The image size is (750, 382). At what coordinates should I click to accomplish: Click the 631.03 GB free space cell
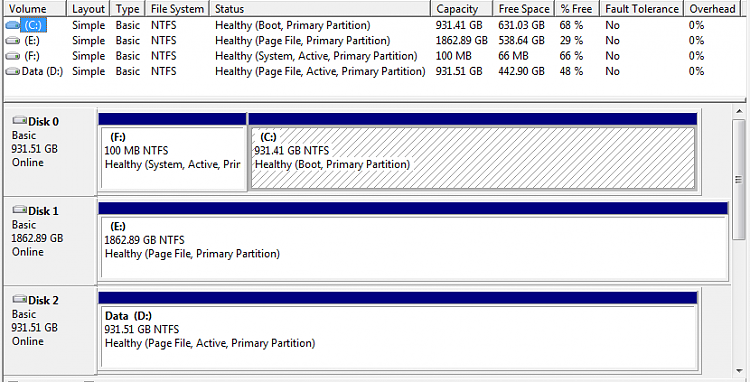click(521, 25)
